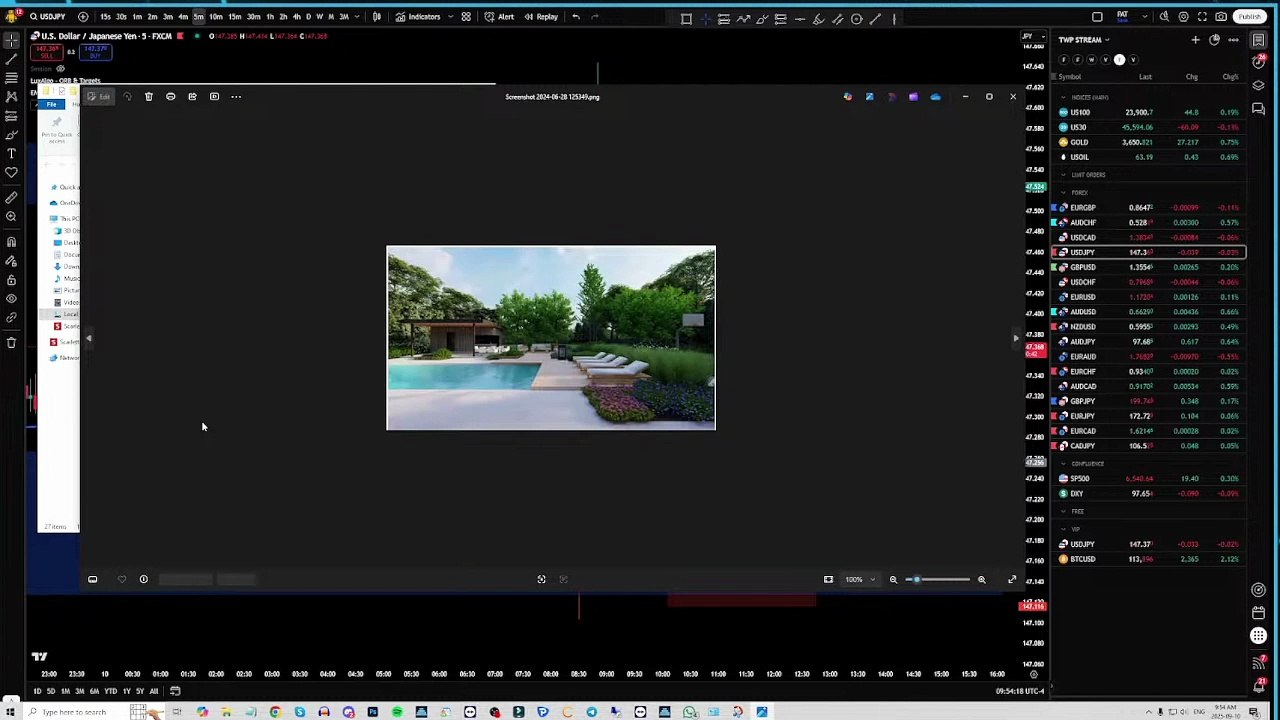This screenshot has height=720, width=1280.
Task: Add symbol to watchlist with plus icon
Action: click(1195, 40)
